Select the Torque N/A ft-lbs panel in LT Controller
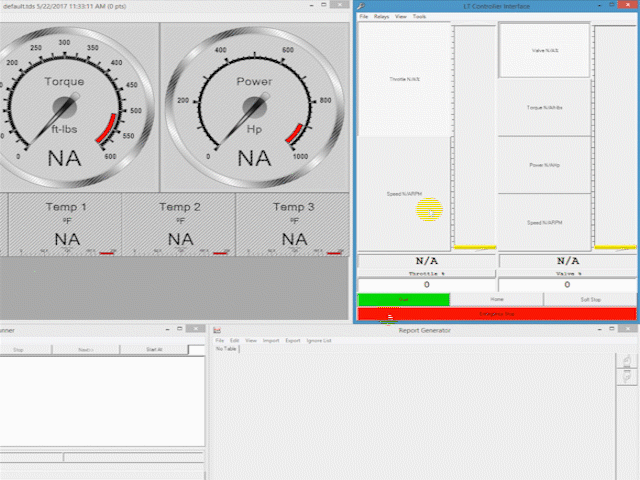The image size is (640, 480). pos(544,108)
